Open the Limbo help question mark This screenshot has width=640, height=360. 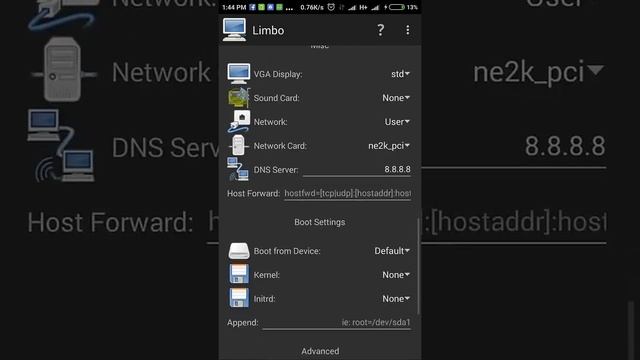tap(380, 30)
